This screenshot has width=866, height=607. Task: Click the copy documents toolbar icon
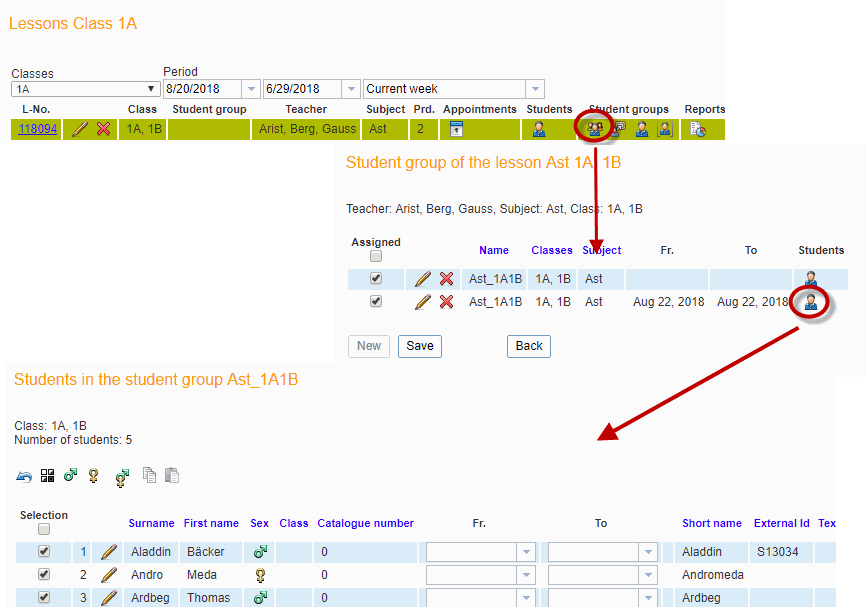point(149,475)
